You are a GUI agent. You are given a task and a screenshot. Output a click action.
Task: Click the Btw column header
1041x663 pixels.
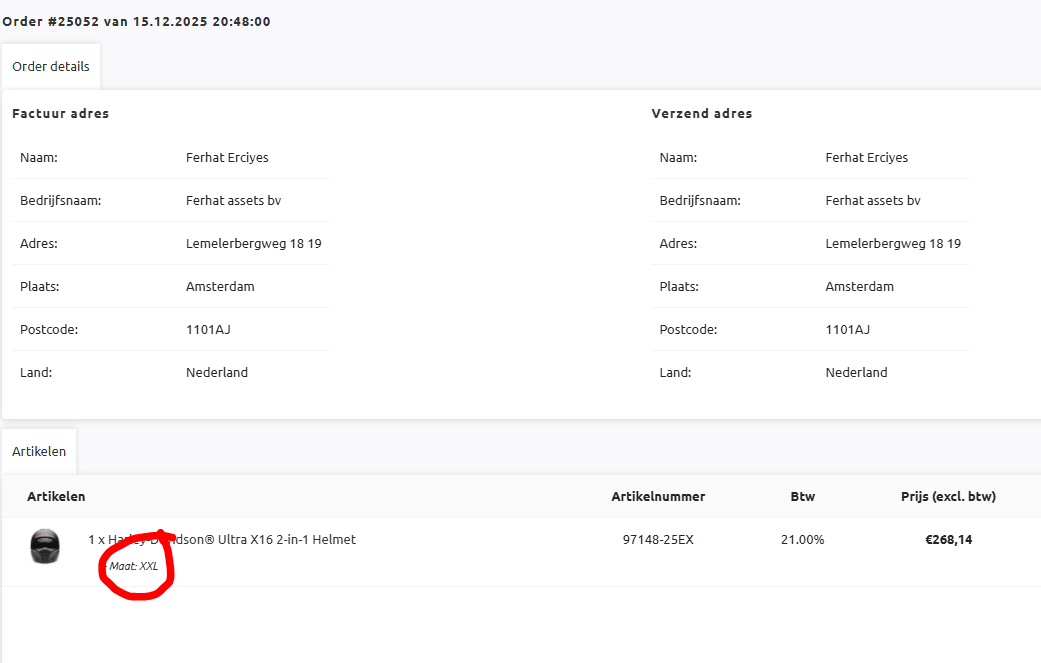[802, 496]
